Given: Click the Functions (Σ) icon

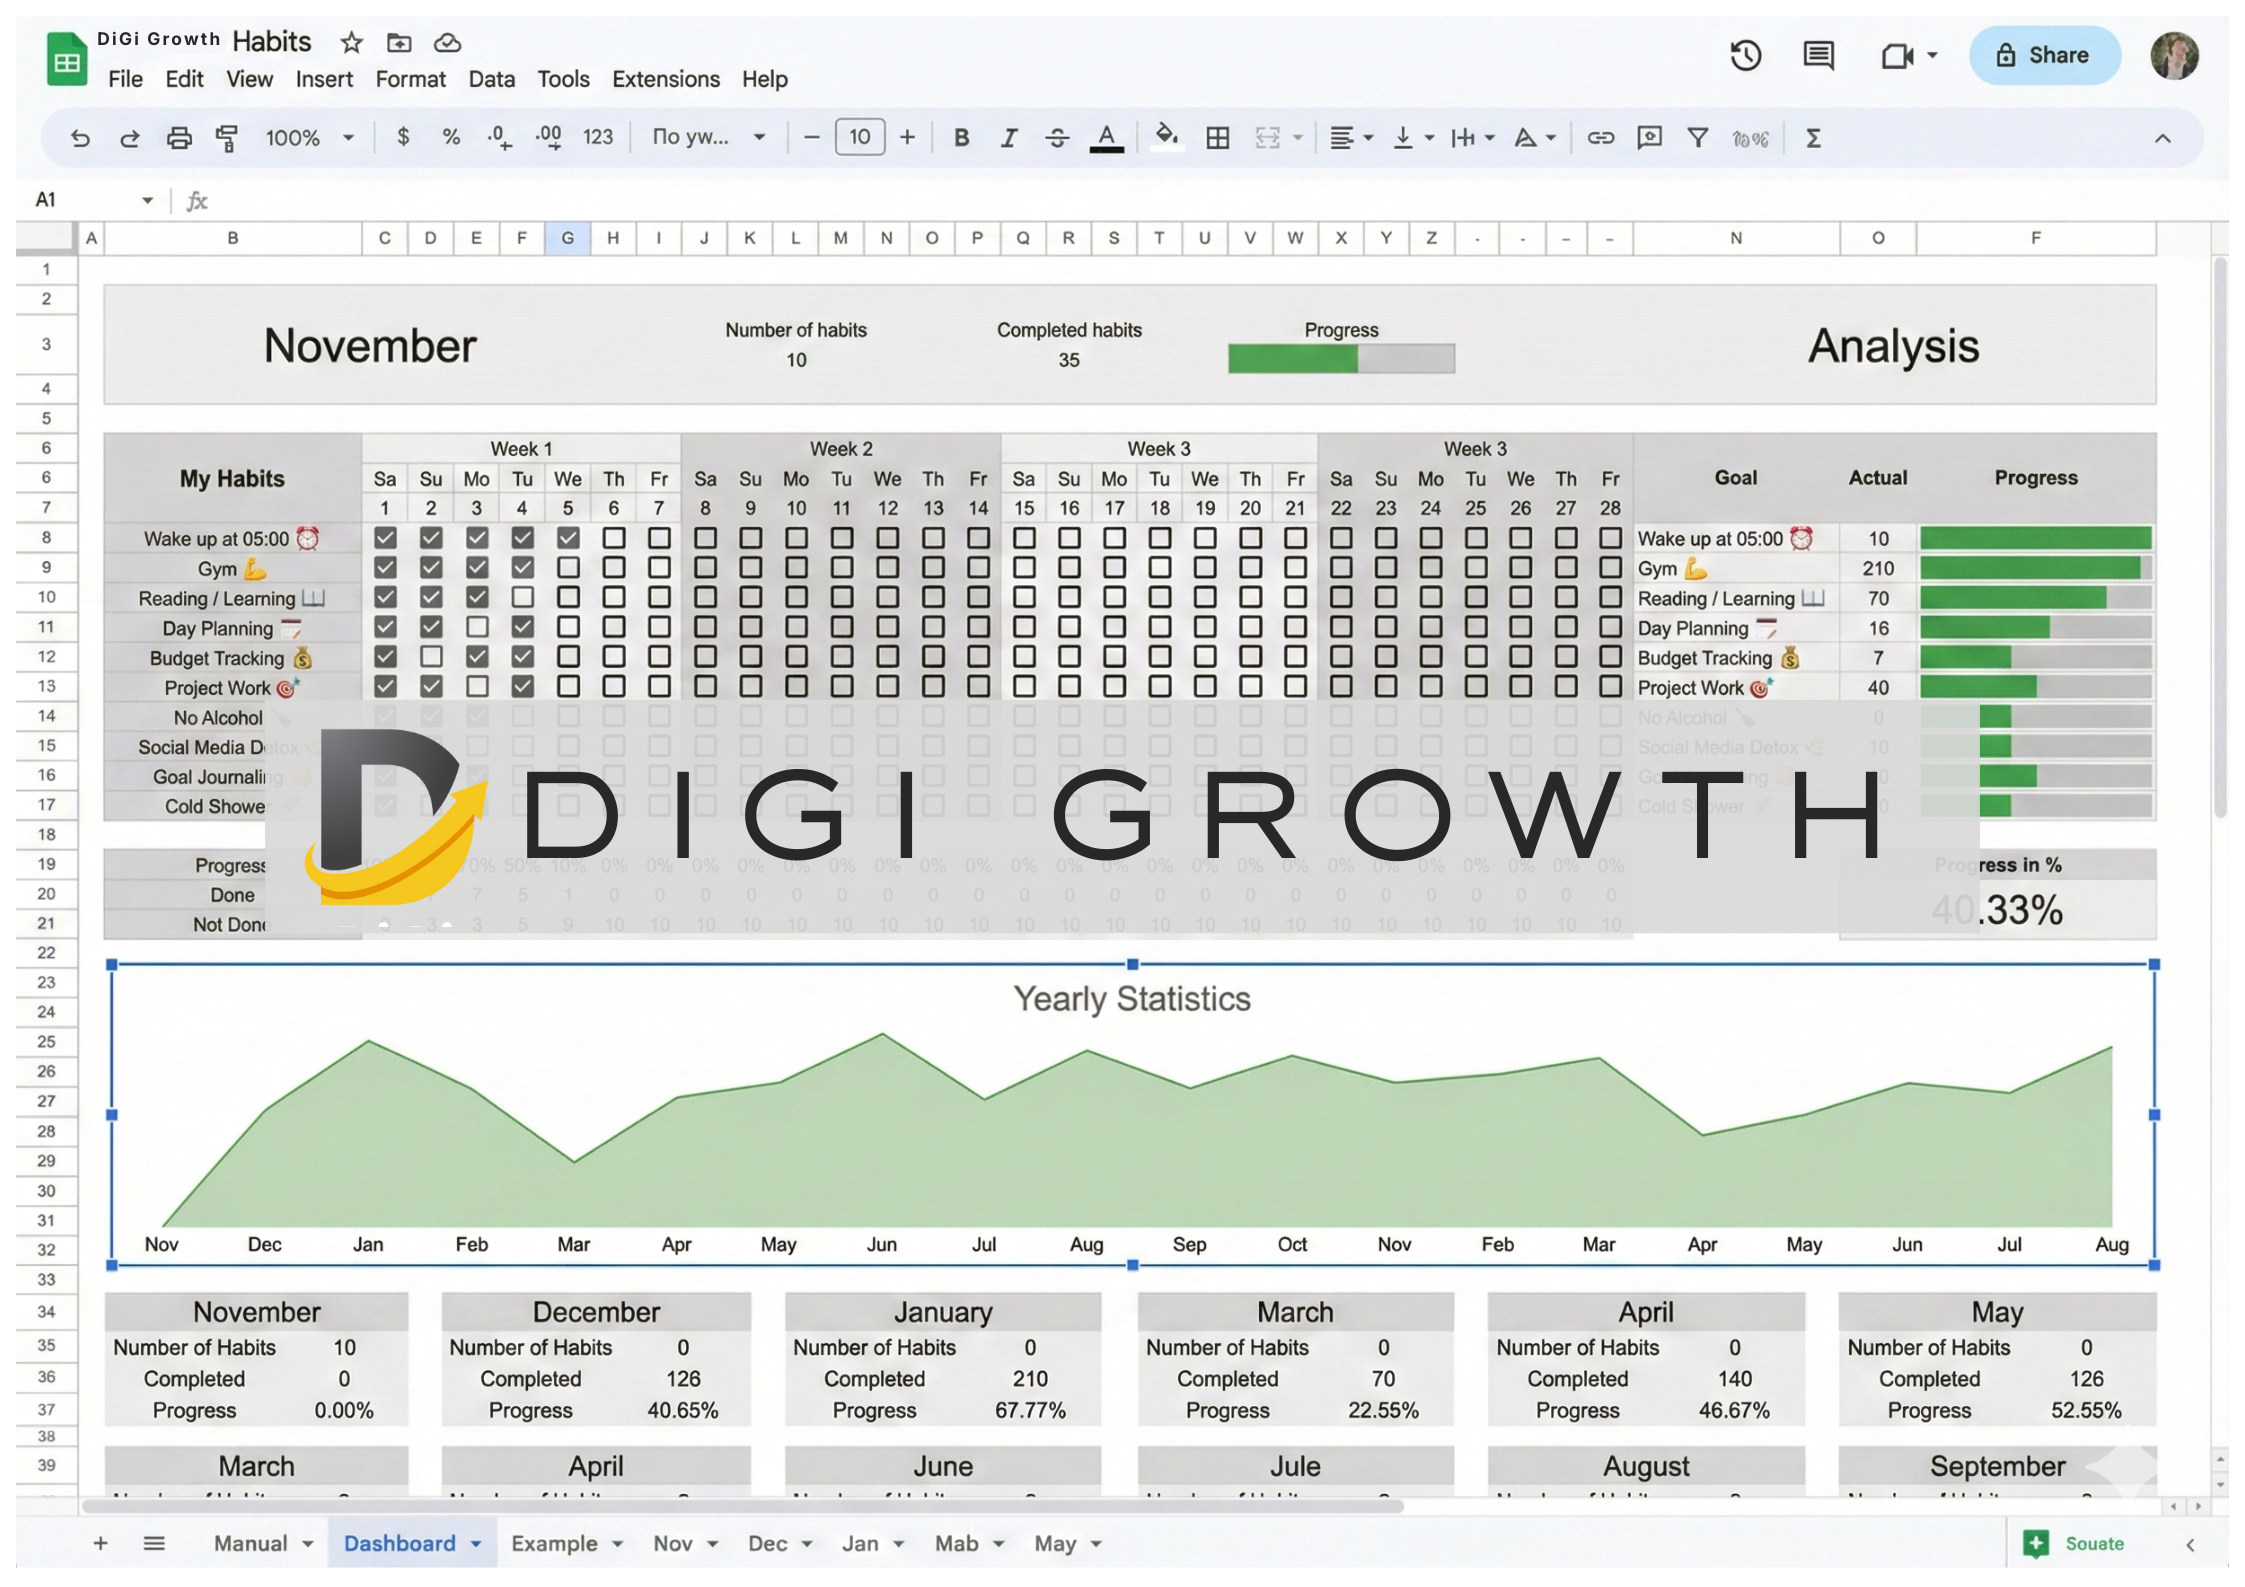Looking at the screenshot, I should 1813,137.
